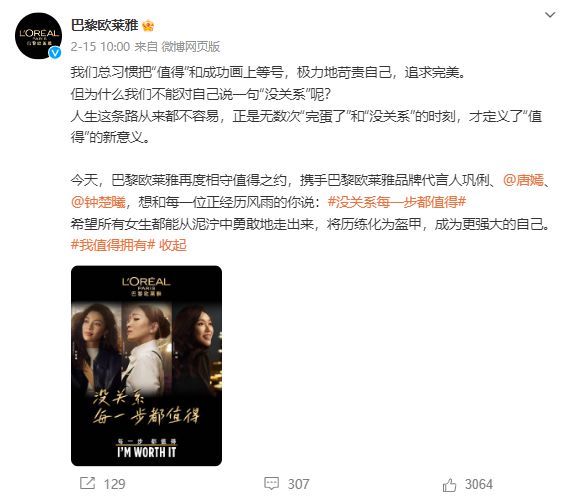This screenshot has width=568, height=501.
Task: Click the 2-15 10:00 post timestamp
Action: (100, 47)
